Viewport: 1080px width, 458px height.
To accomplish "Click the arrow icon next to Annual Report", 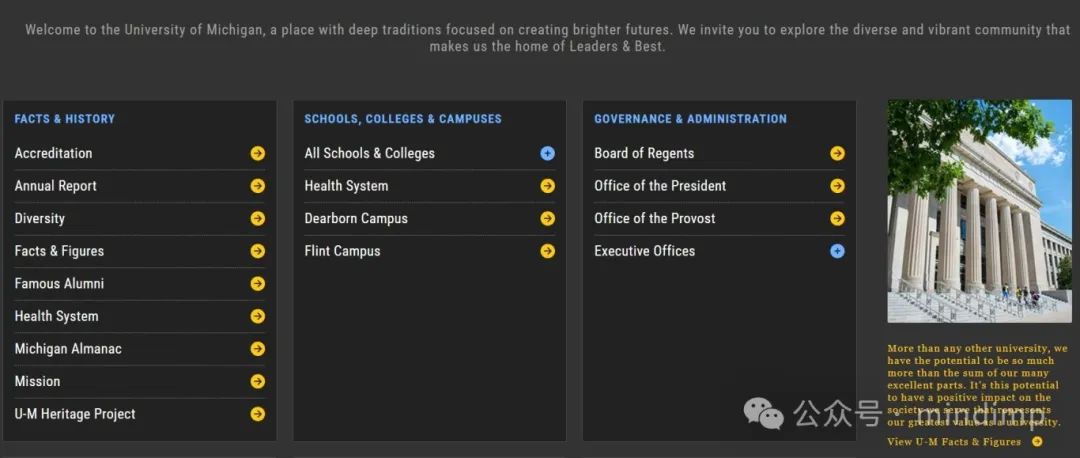I will tap(258, 186).
